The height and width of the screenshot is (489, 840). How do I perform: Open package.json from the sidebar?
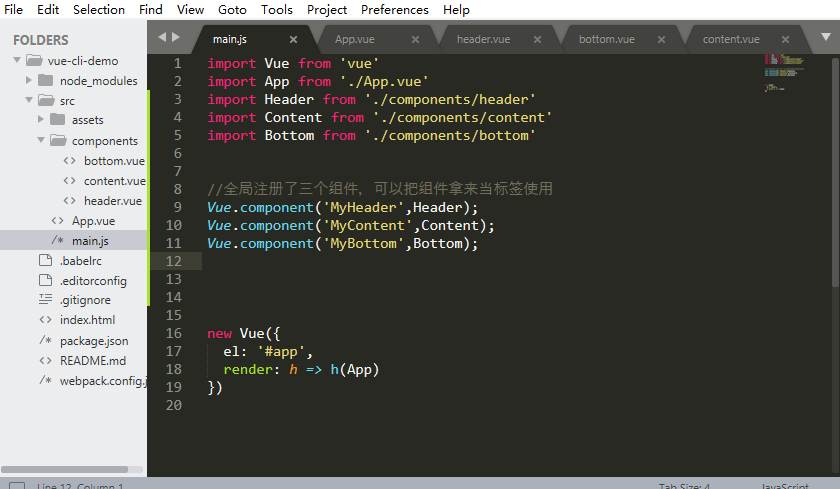(94, 341)
